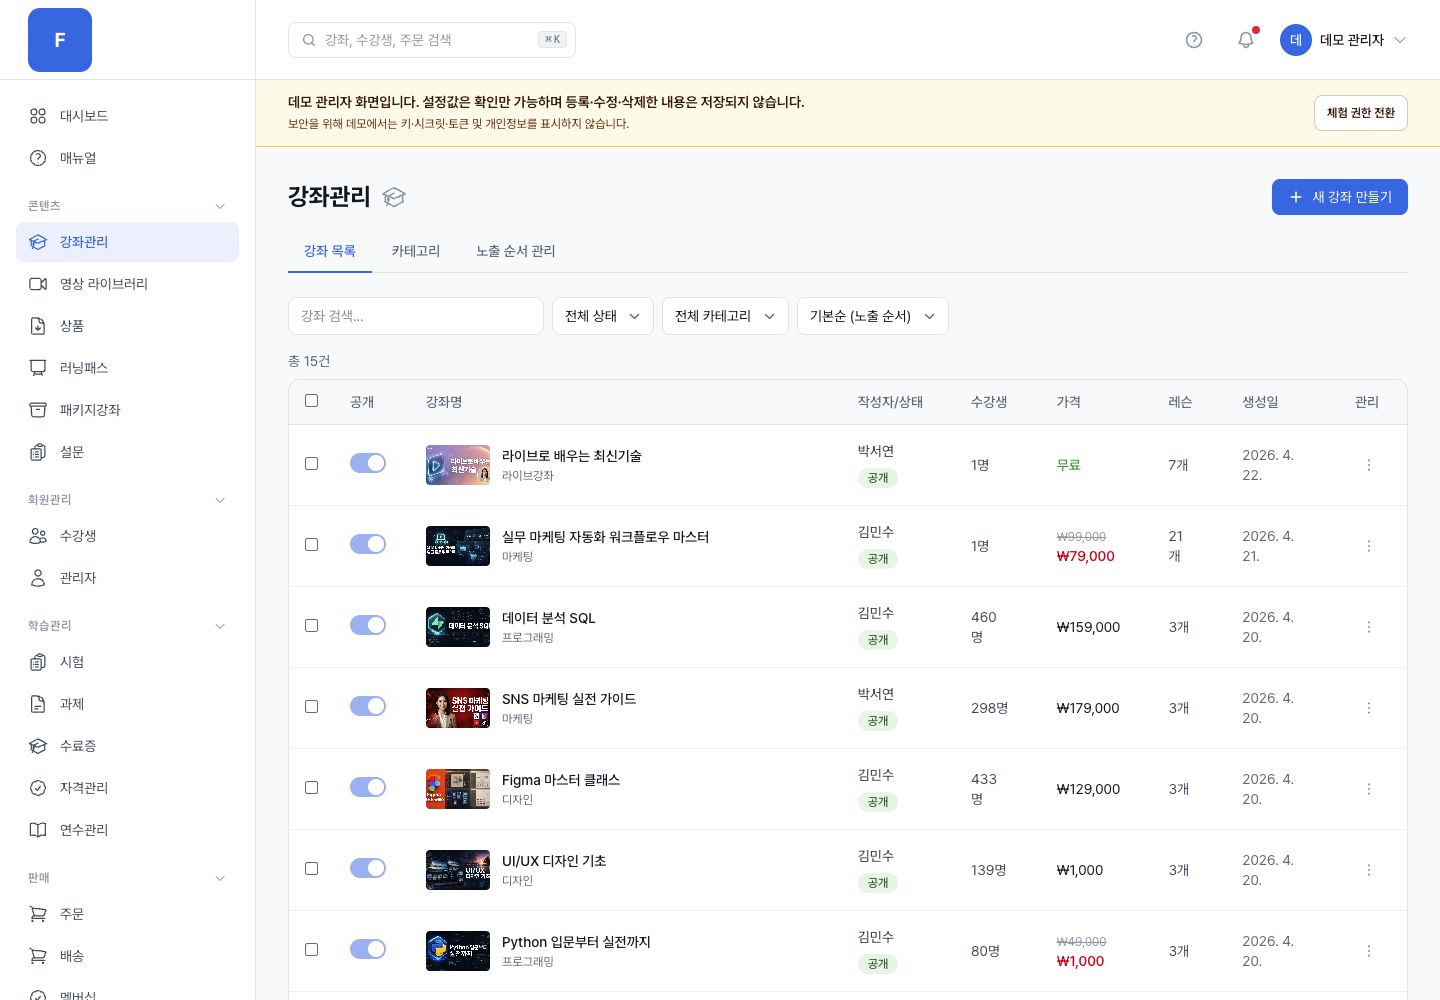Open 상품 in the sidebar

click(x=127, y=326)
